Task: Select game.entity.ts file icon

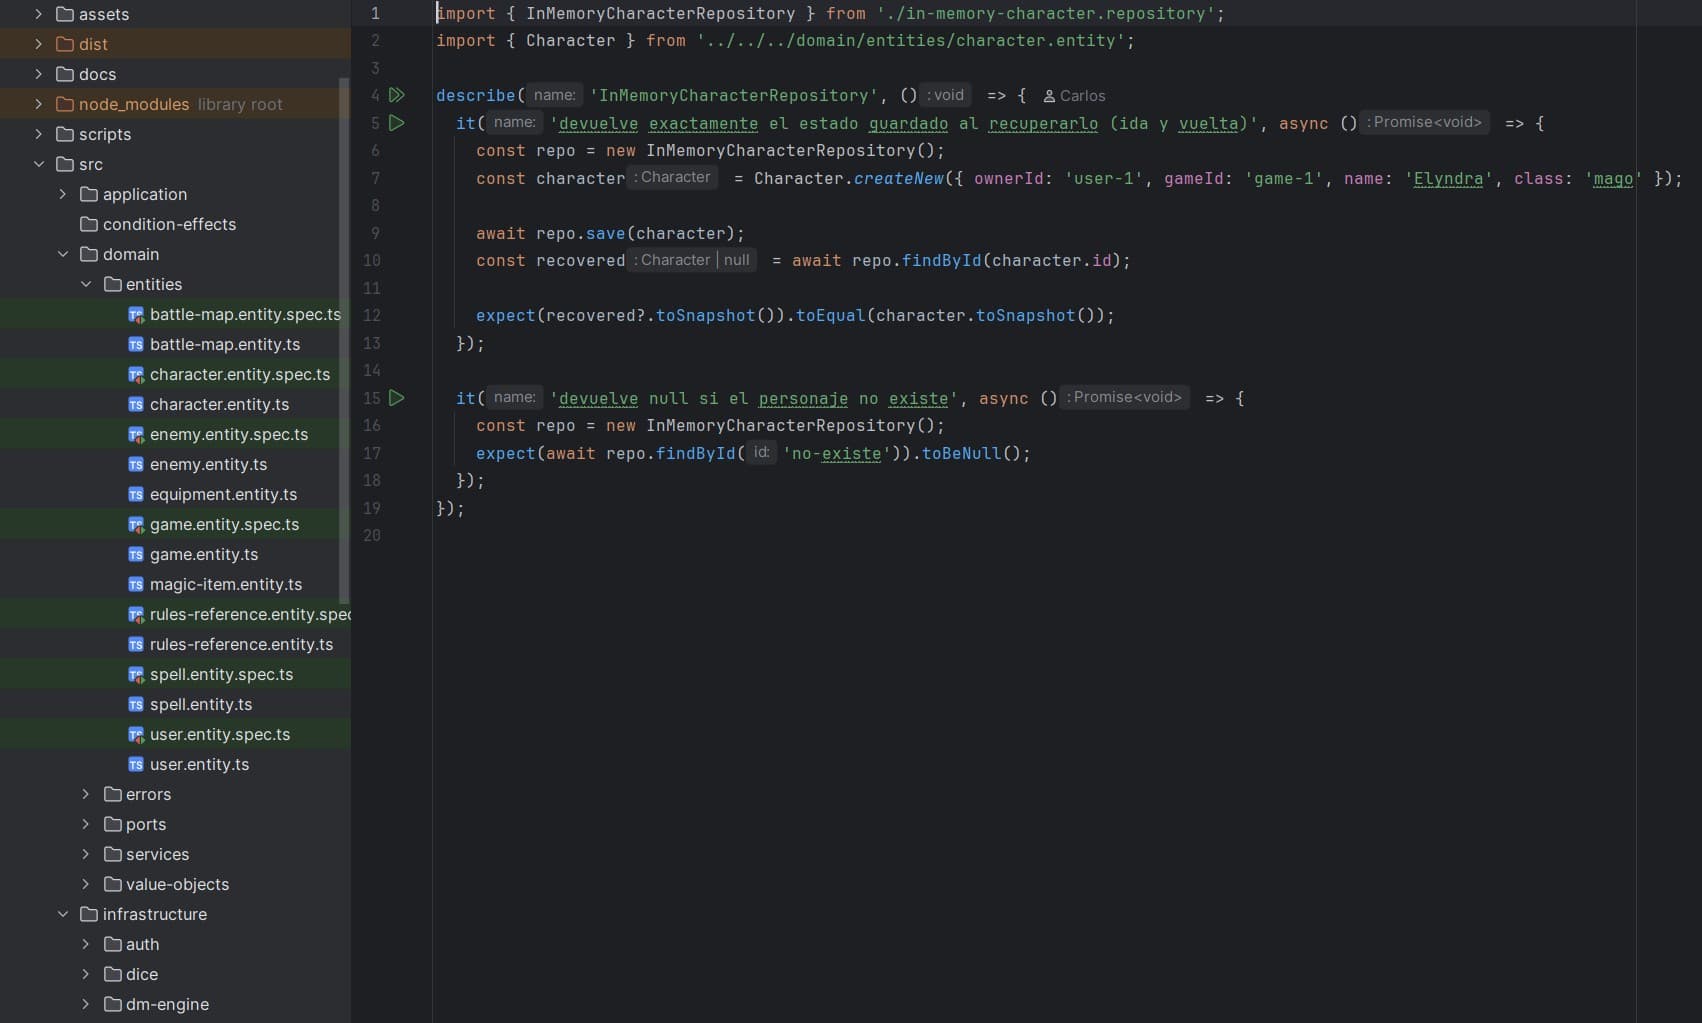Action: tap(136, 555)
